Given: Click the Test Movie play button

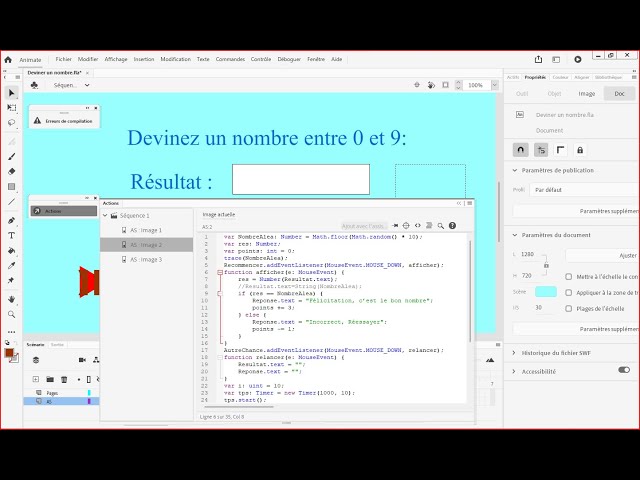Looking at the screenshot, I should (578, 60).
